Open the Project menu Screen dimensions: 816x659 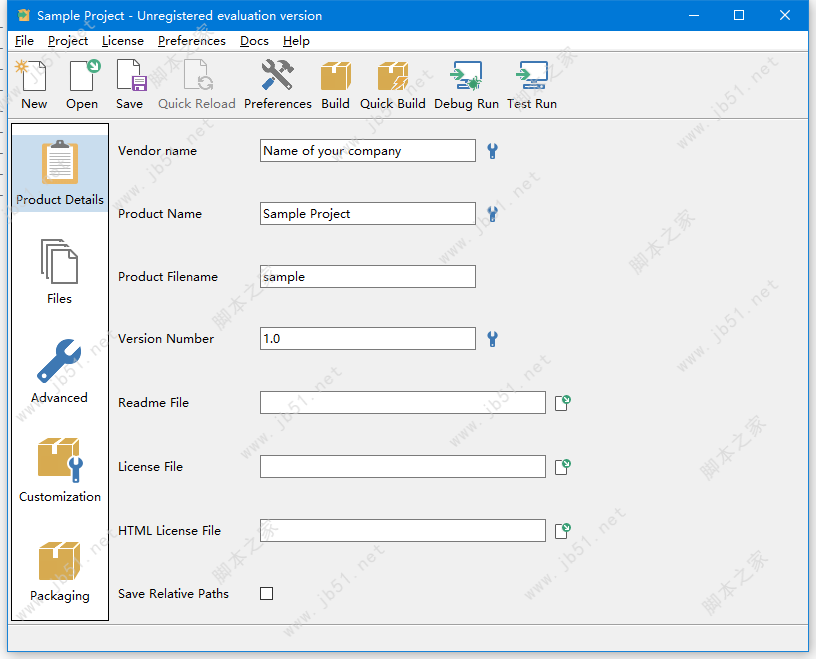click(68, 41)
